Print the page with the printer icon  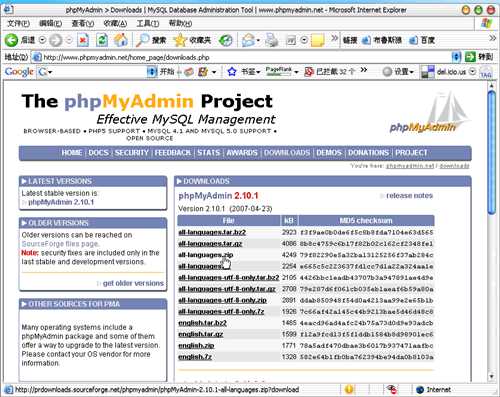(272, 40)
